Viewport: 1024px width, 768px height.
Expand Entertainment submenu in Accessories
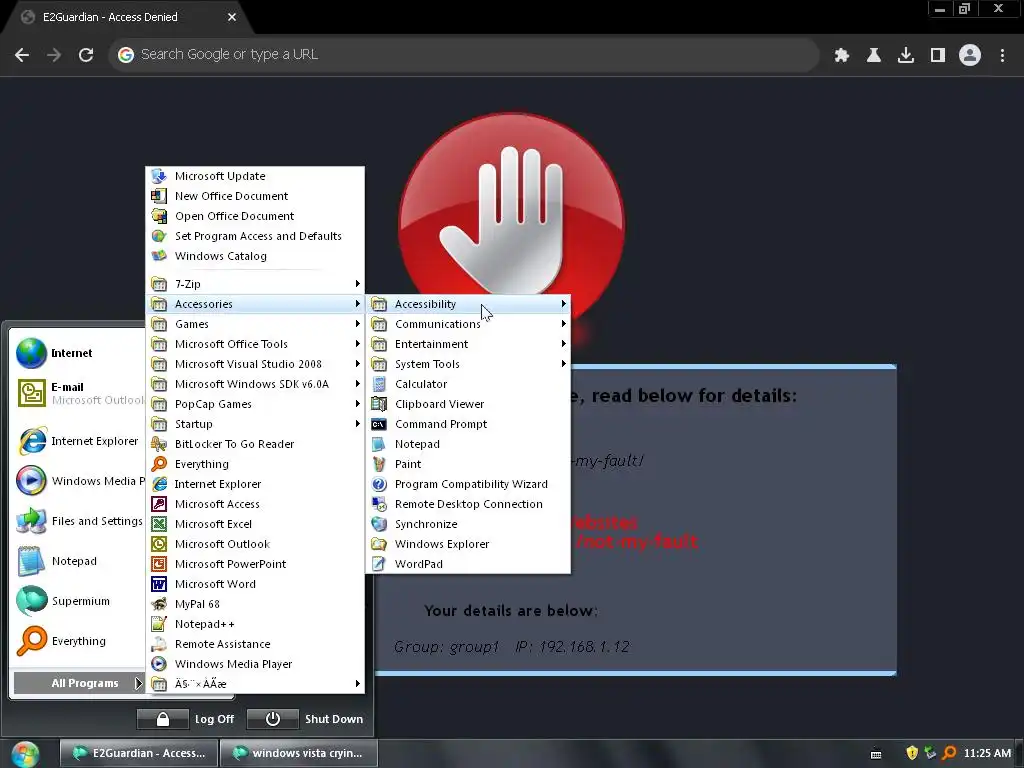point(468,344)
